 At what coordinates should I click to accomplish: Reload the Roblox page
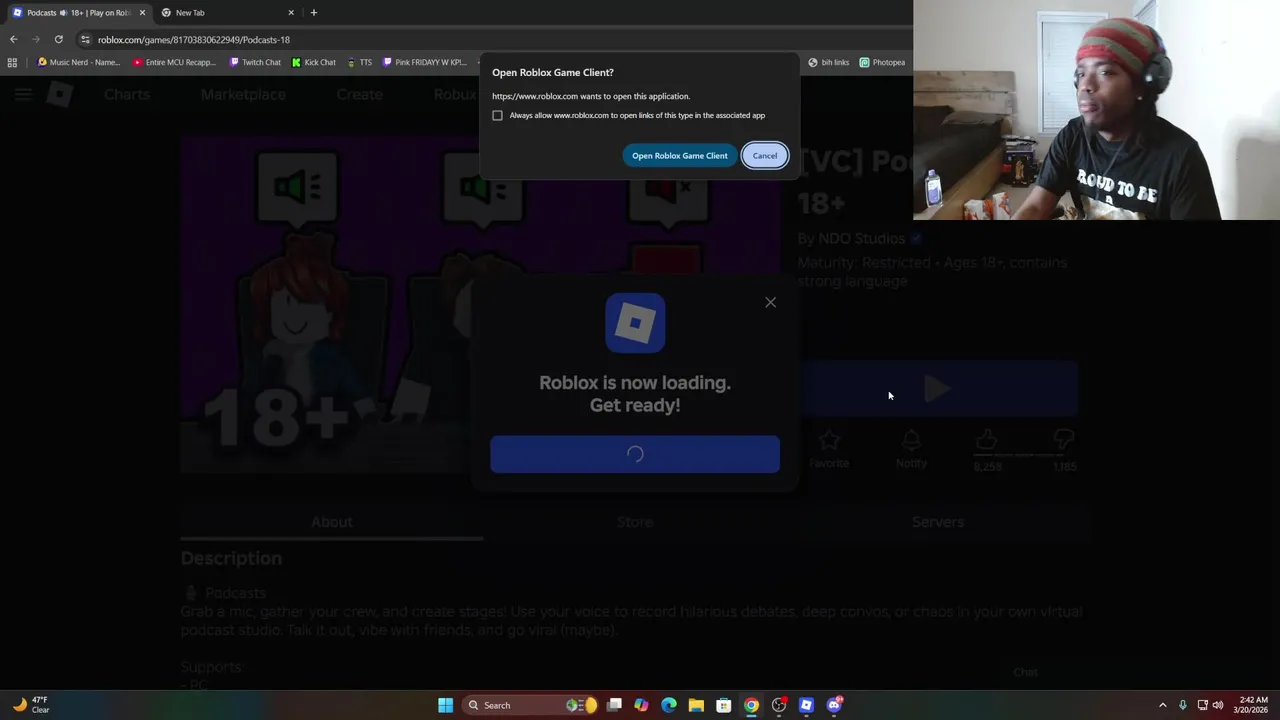coord(59,39)
